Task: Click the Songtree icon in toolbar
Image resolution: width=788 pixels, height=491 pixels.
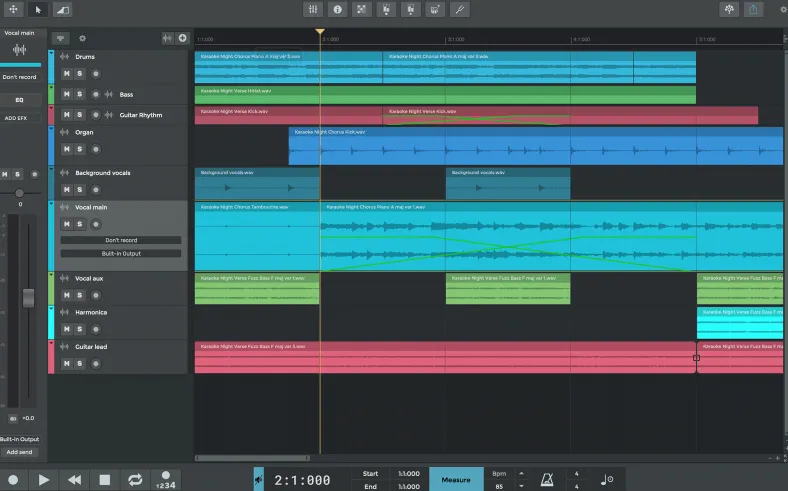Action: click(729, 10)
